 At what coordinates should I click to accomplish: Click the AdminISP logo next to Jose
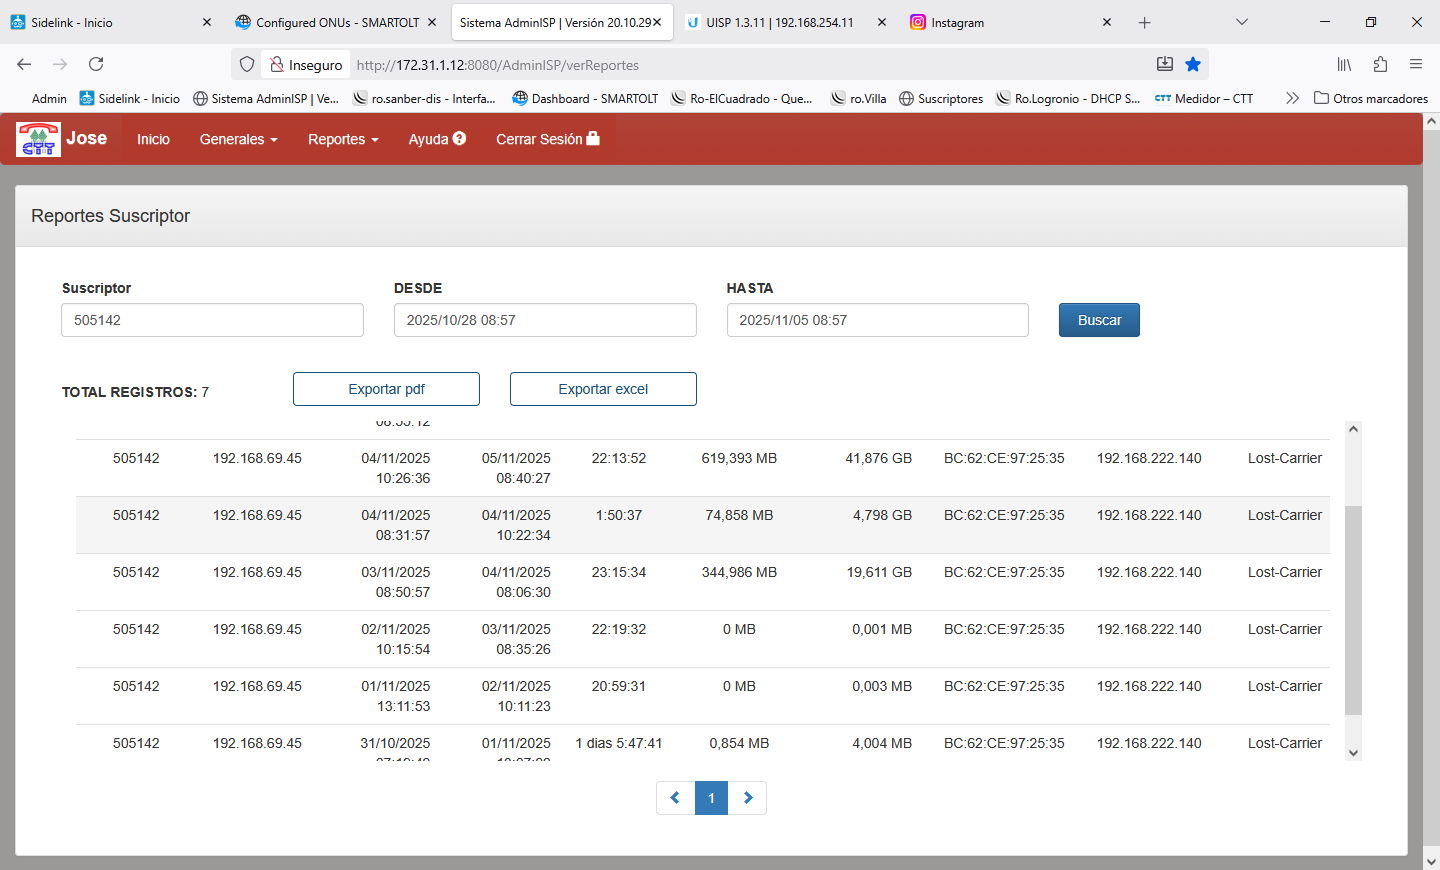coord(38,139)
